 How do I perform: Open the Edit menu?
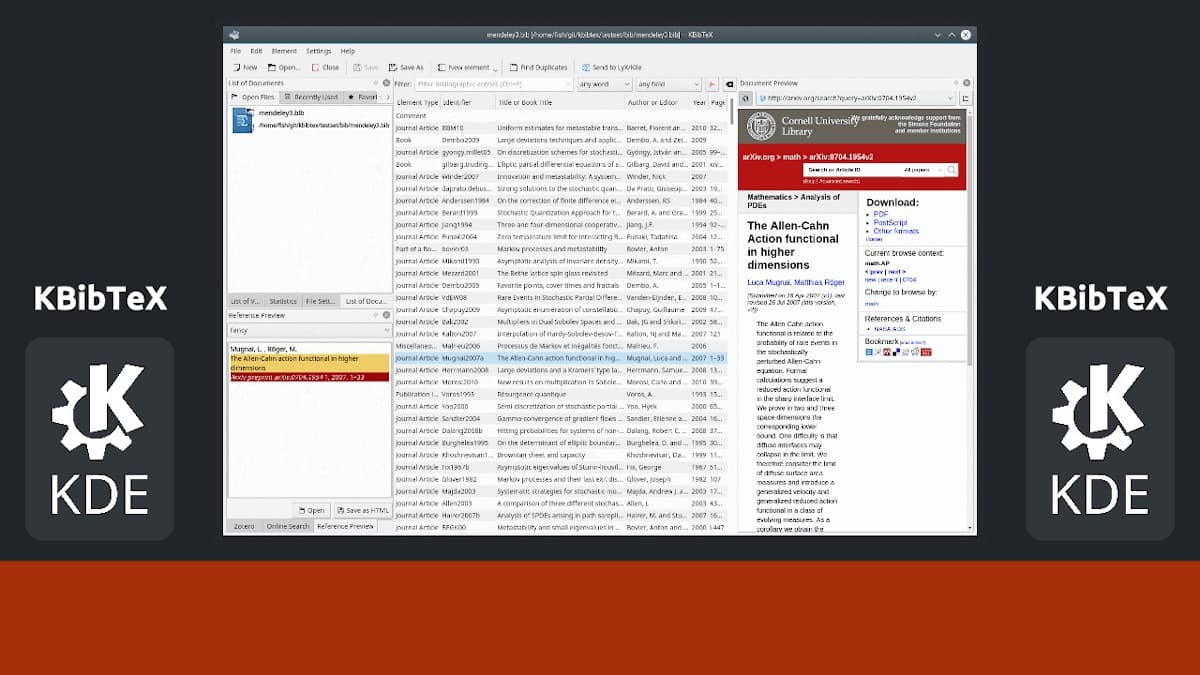tap(256, 51)
